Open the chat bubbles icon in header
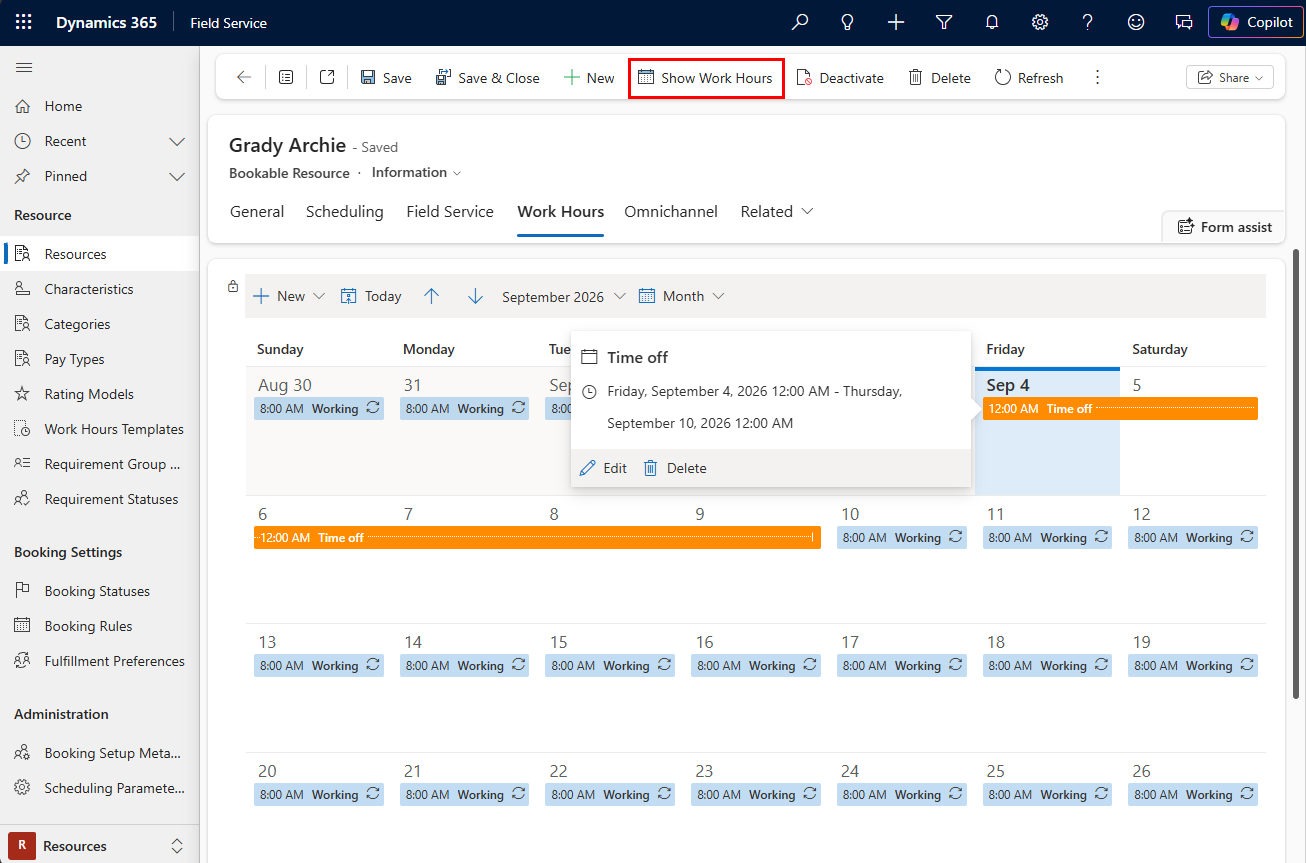 click(1184, 22)
